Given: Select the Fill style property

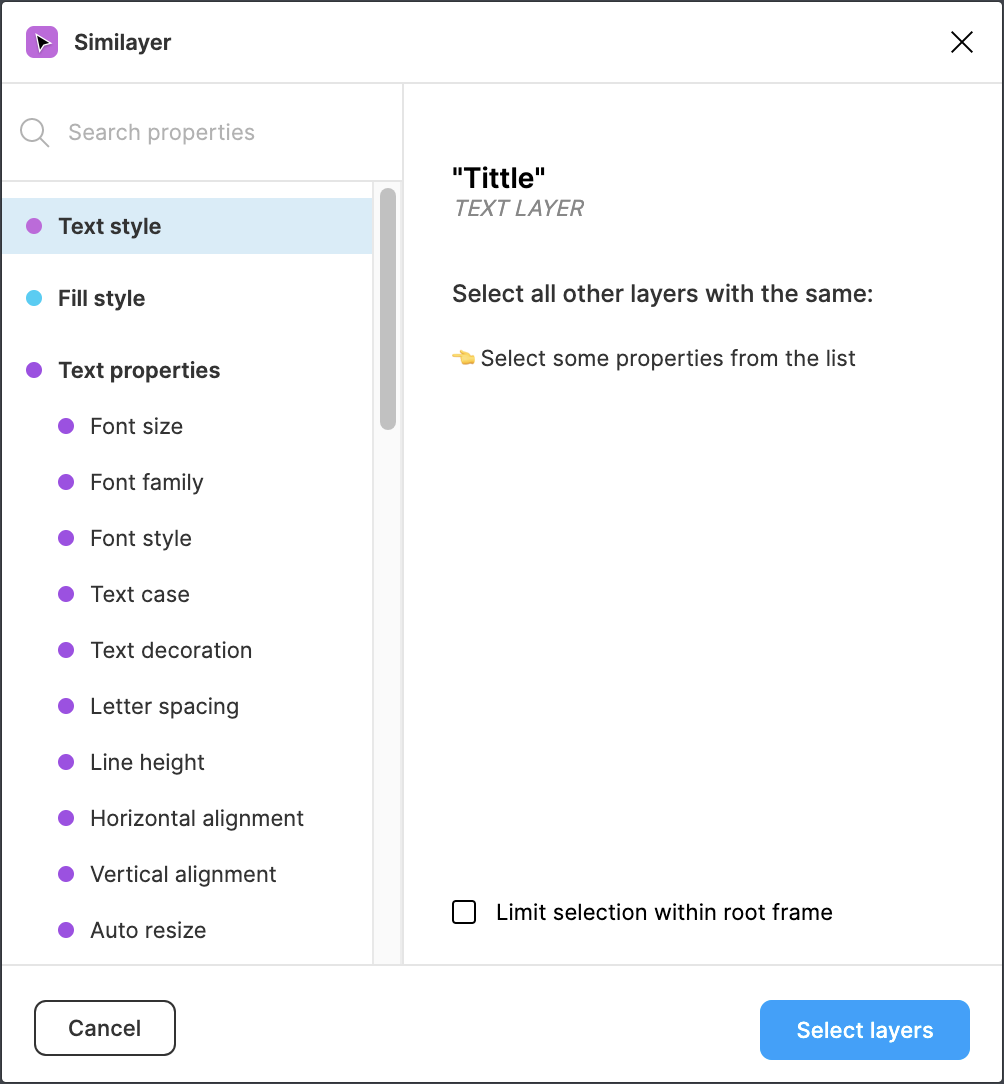Looking at the screenshot, I should (102, 298).
